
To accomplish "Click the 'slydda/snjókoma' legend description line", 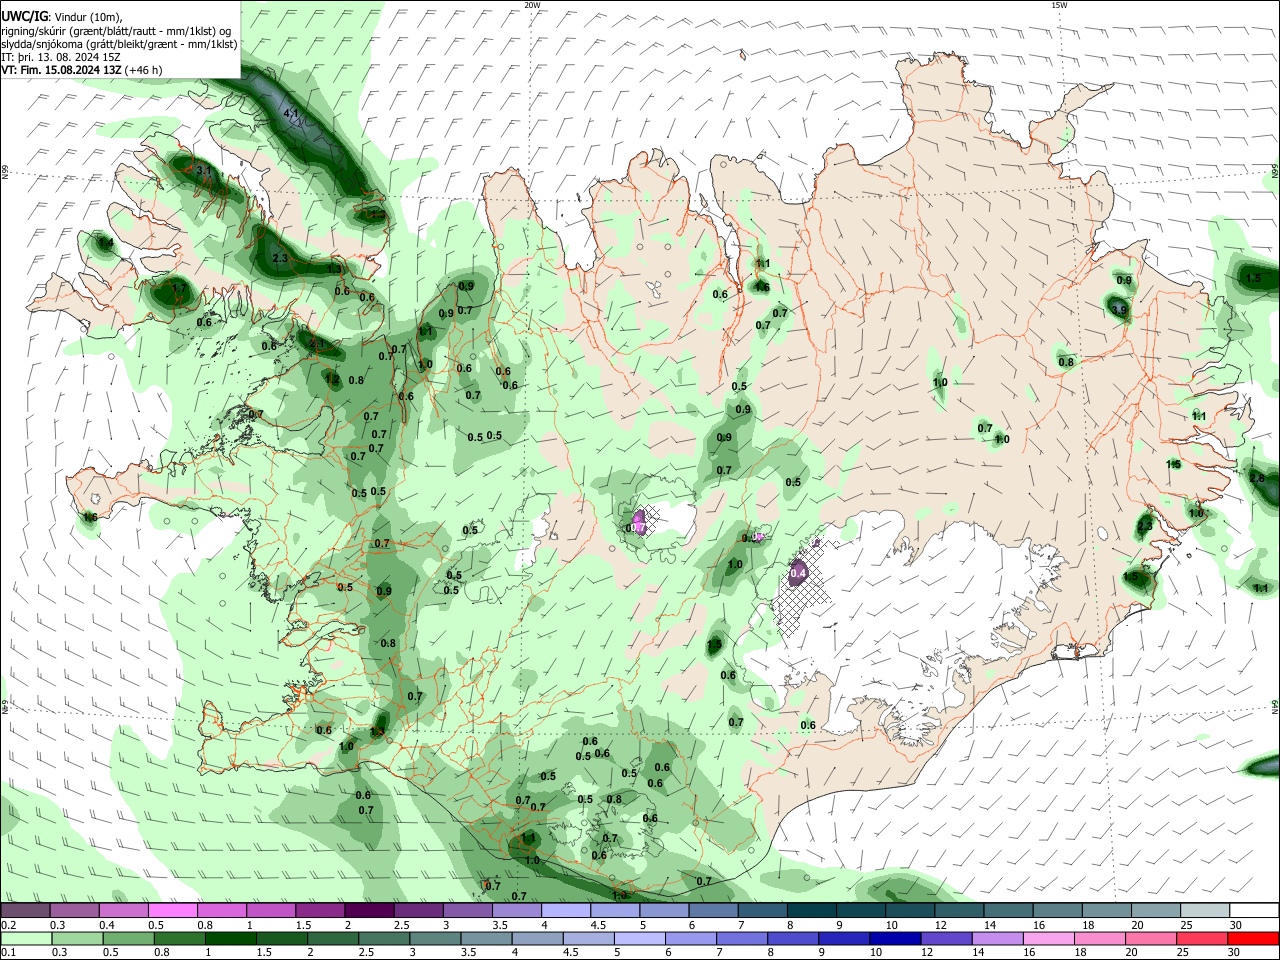I will 119,44.
